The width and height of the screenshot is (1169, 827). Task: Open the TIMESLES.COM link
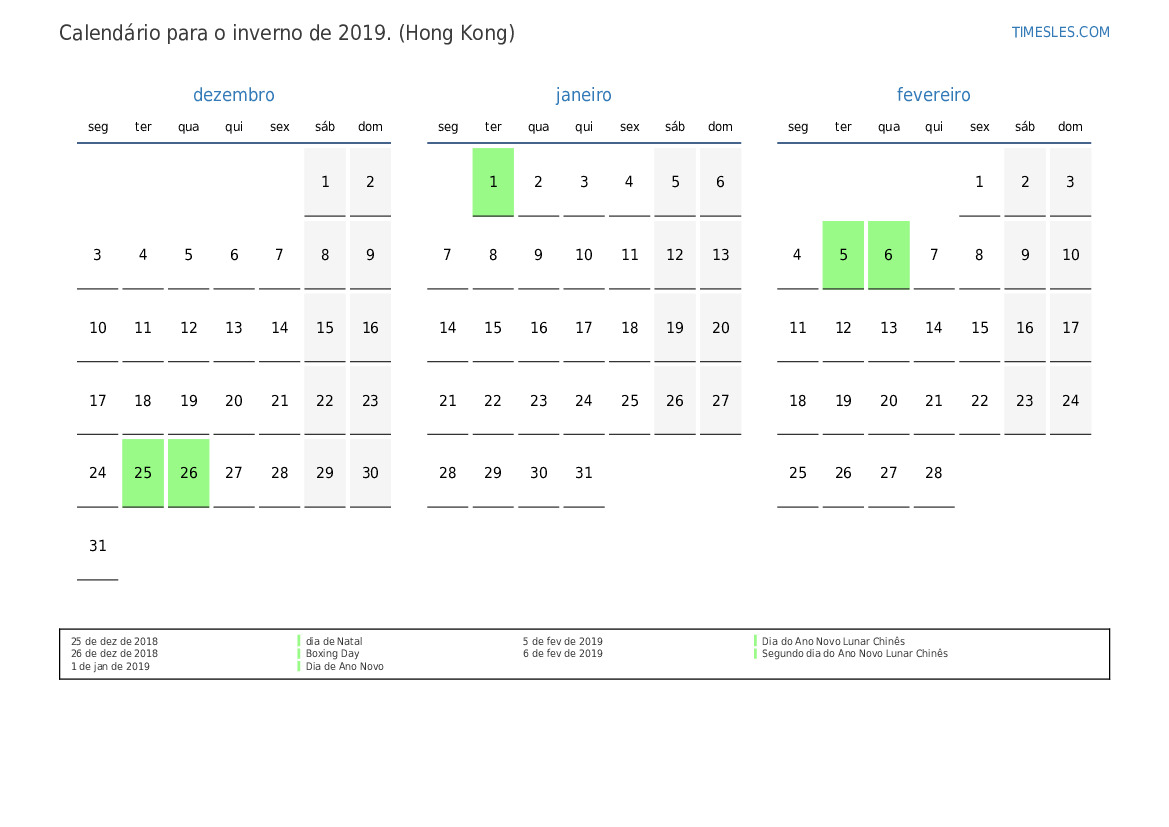pos(1060,32)
